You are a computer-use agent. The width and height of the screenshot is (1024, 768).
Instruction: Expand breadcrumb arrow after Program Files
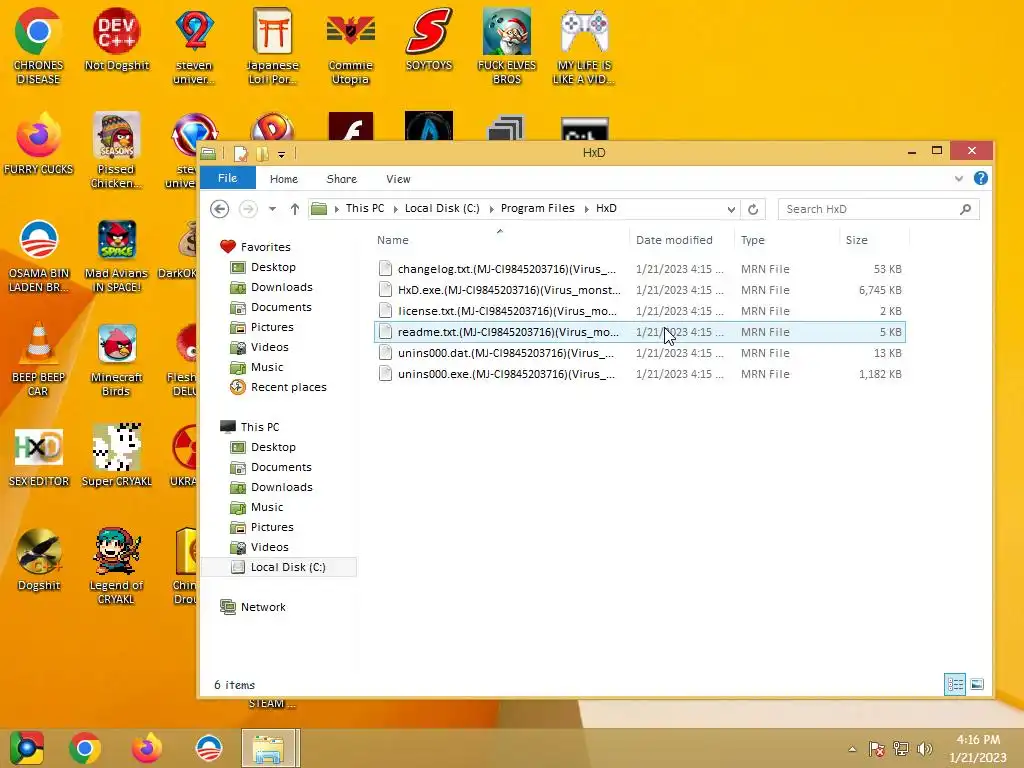click(x=586, y=209)
